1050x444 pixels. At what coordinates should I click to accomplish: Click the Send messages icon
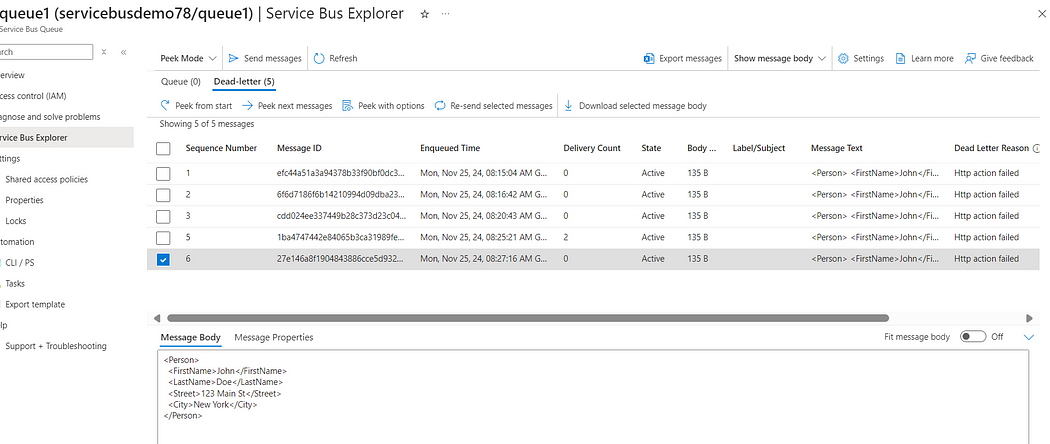pos(234,58)
